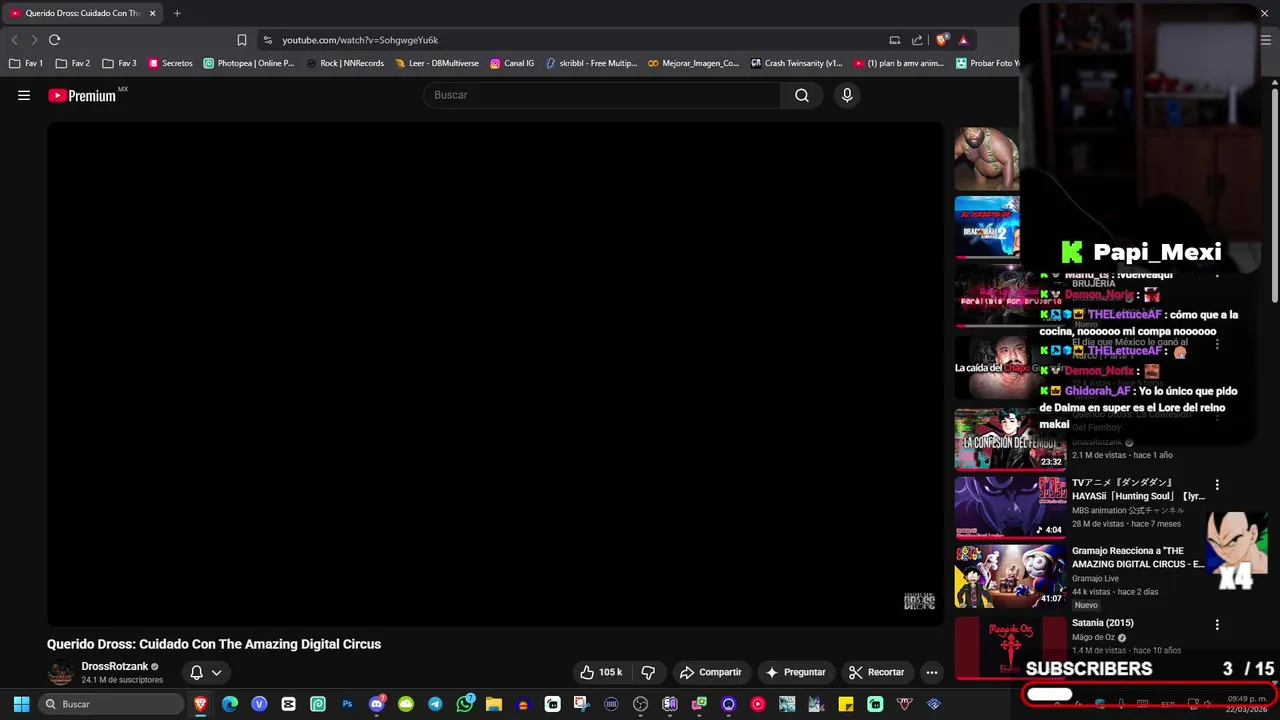Open OBS Studio from the taskbar
Viewport: 1280px width, 720px height.
pos(640,704)
